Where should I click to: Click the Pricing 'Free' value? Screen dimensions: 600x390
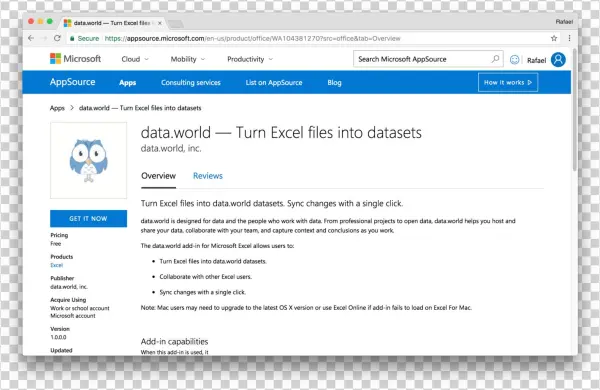(x=56, y=244)
